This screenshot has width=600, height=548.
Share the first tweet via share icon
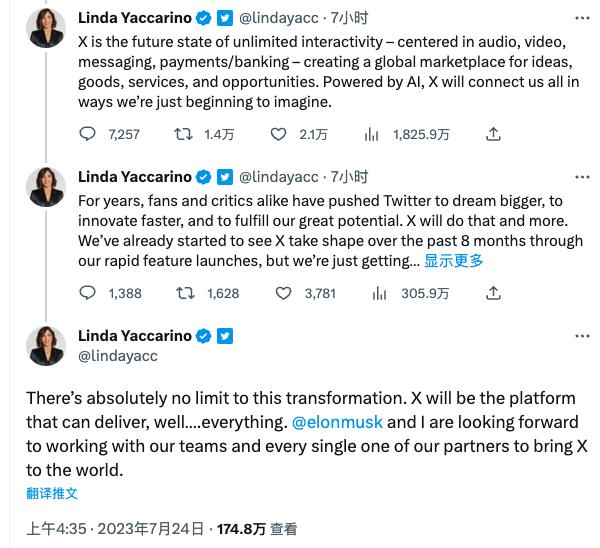(x=493, y=134)
